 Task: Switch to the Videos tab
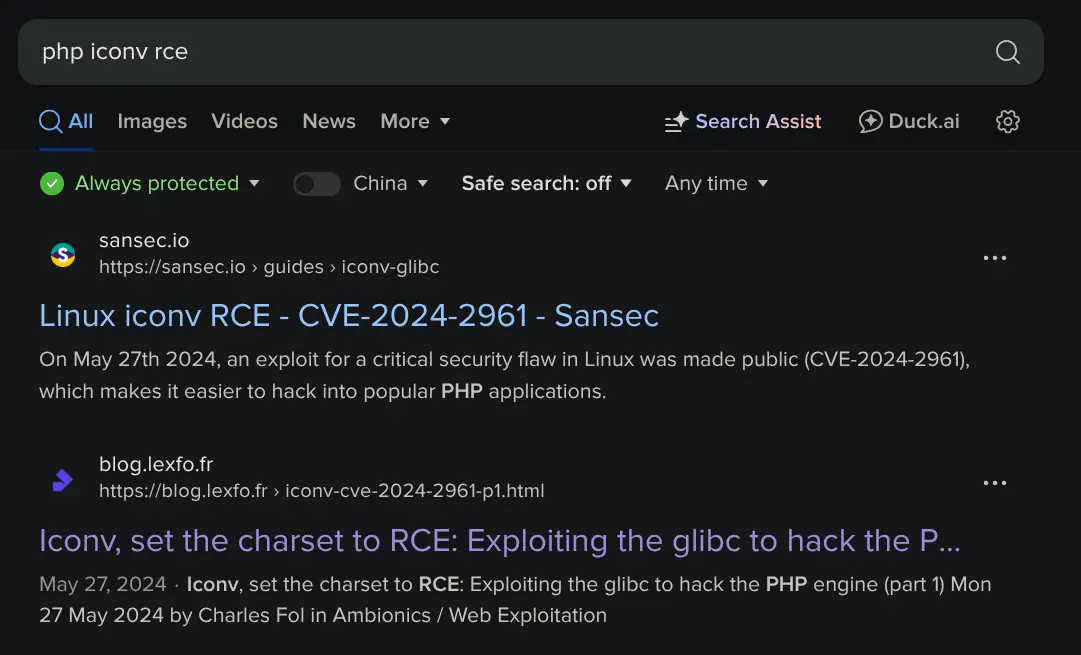(x=244, y=122)
